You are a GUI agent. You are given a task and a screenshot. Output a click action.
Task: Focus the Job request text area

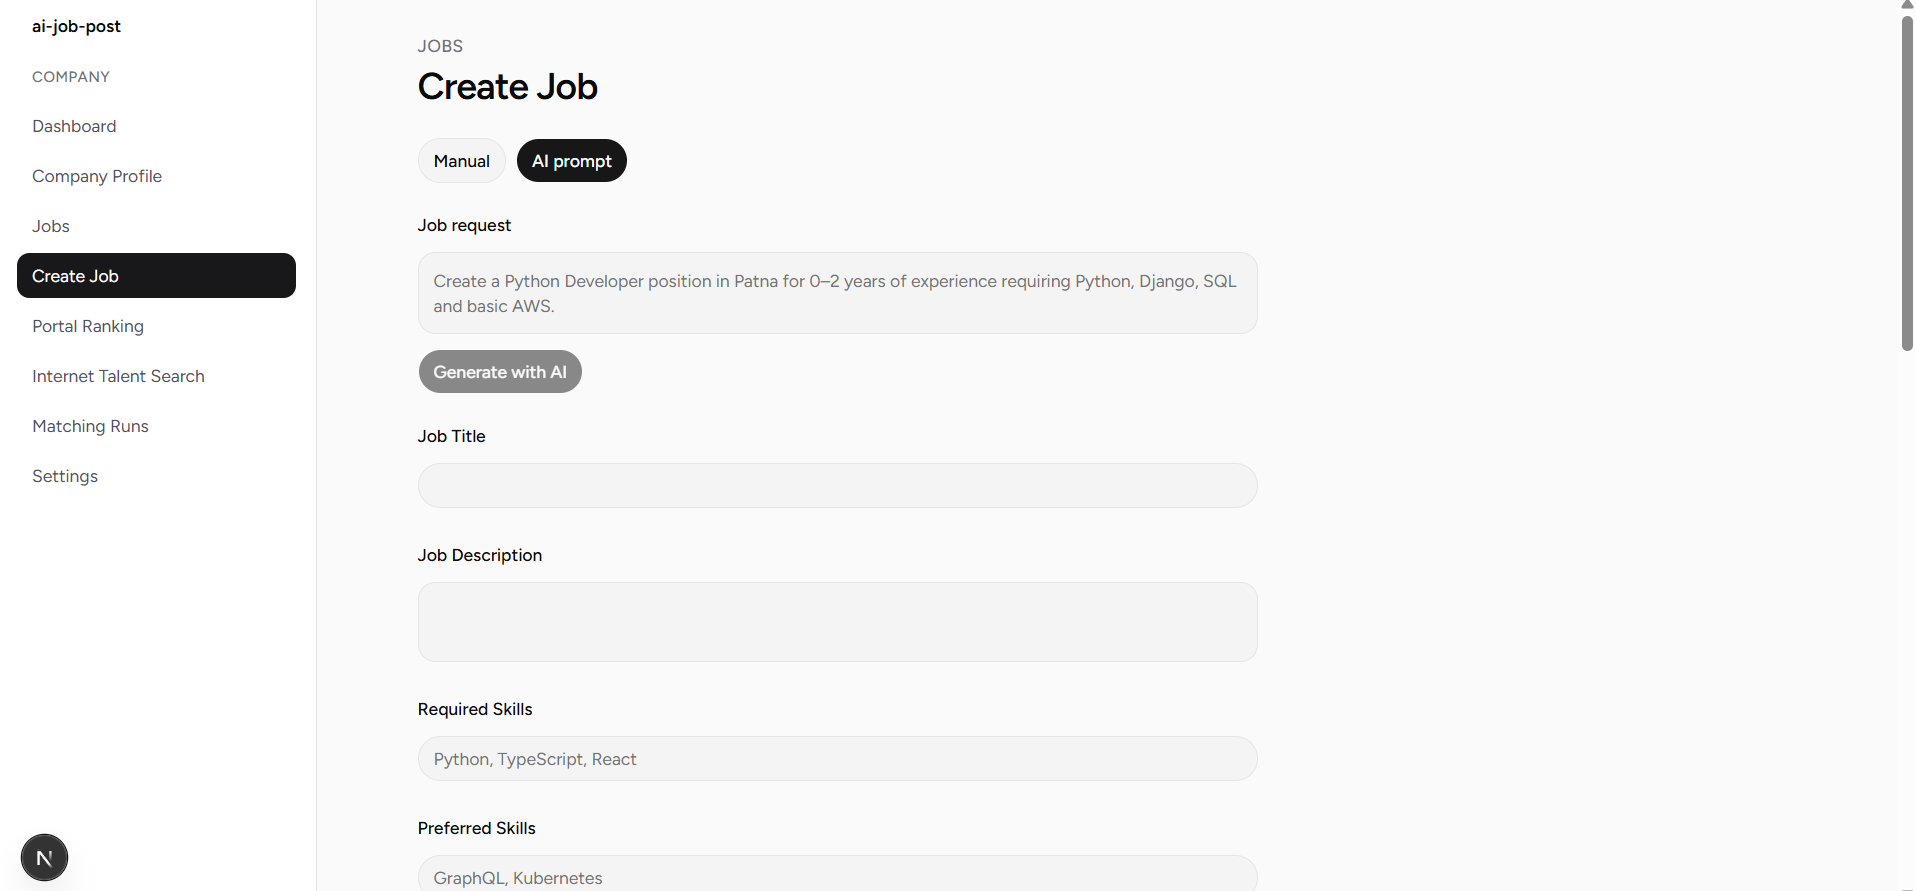point(837,293)
